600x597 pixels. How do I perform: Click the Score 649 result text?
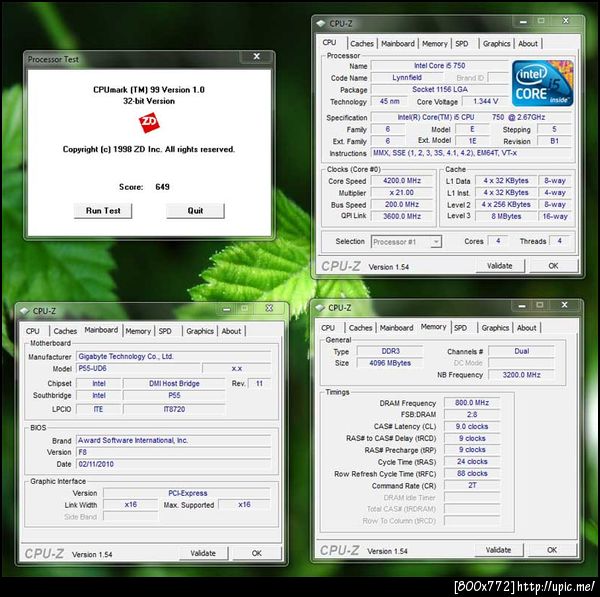click(144, 187)
